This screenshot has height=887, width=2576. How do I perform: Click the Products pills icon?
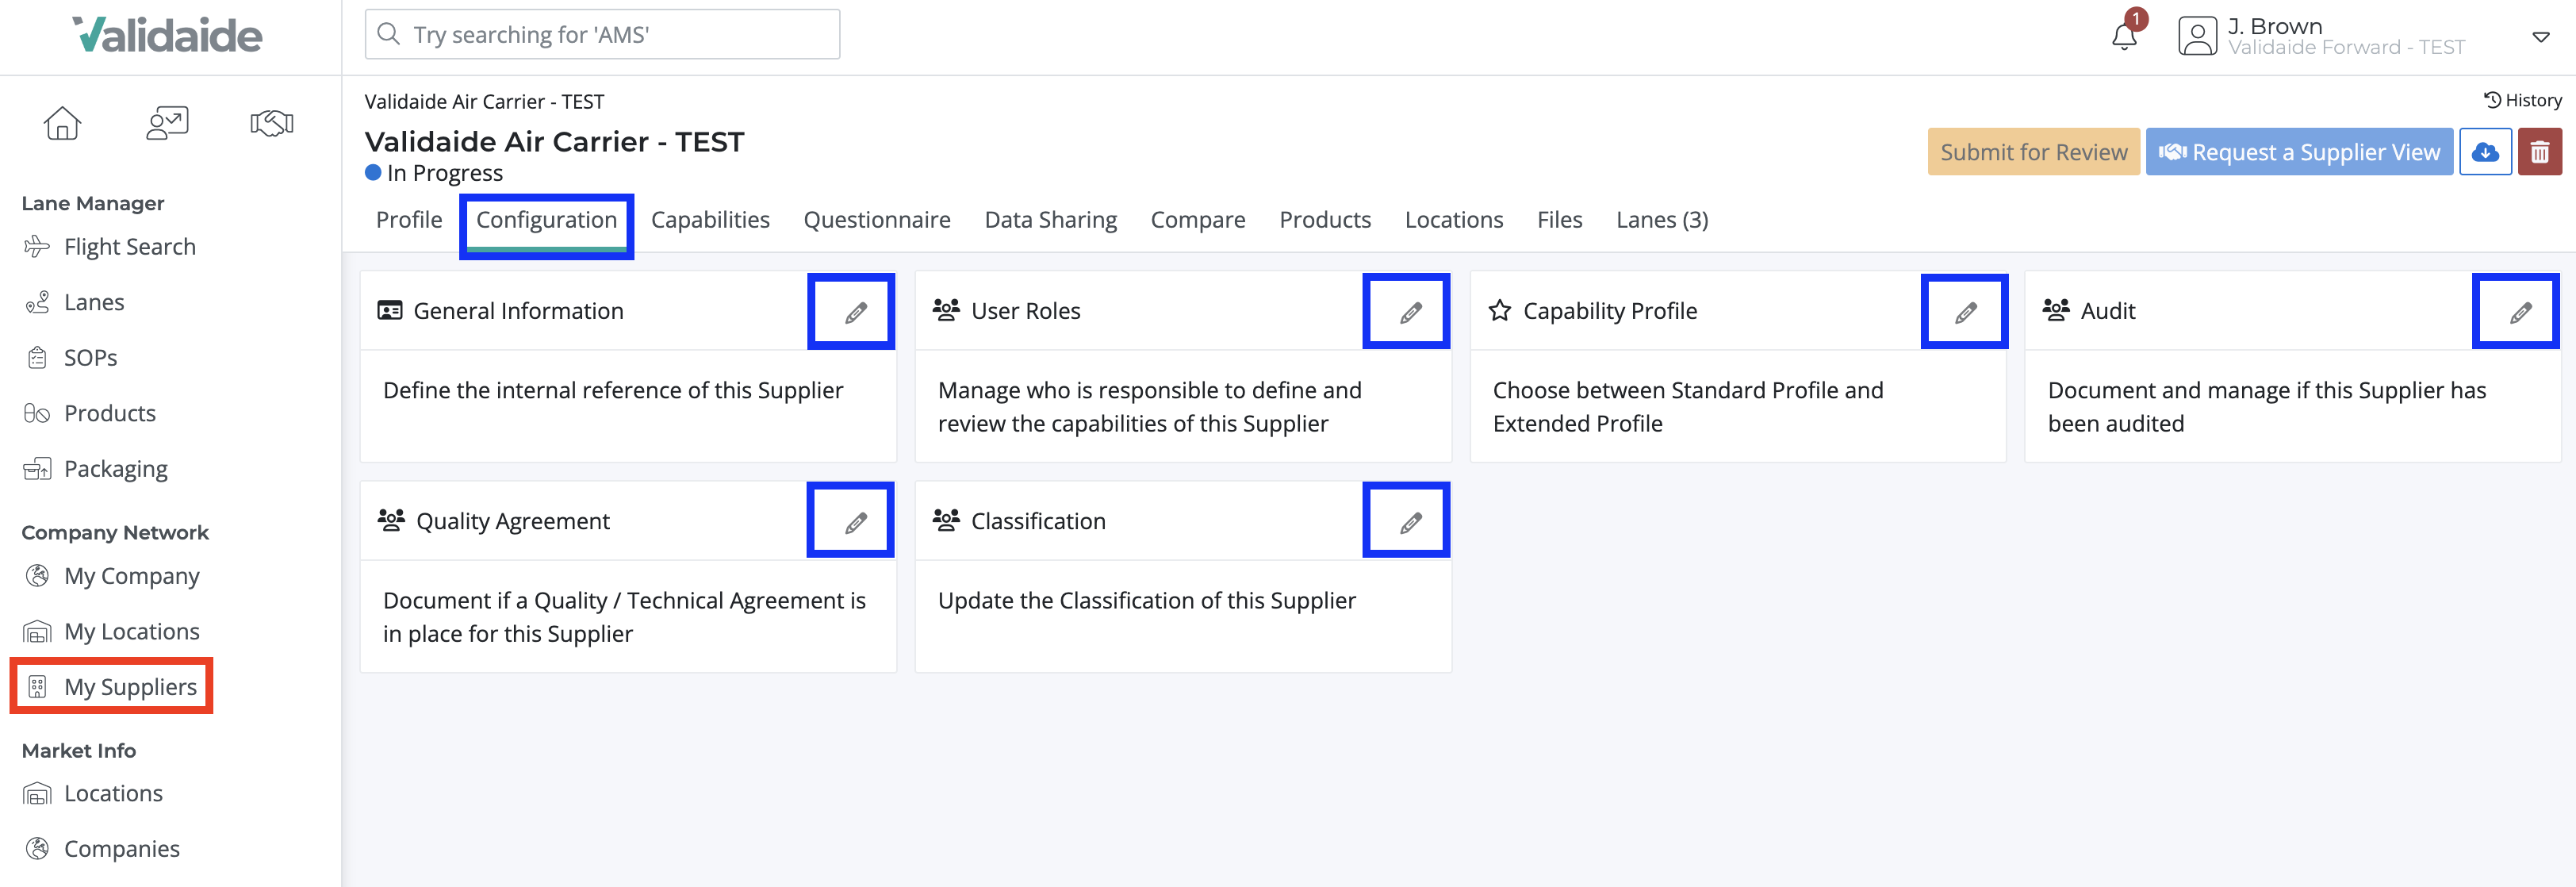(x=37, y=413)
